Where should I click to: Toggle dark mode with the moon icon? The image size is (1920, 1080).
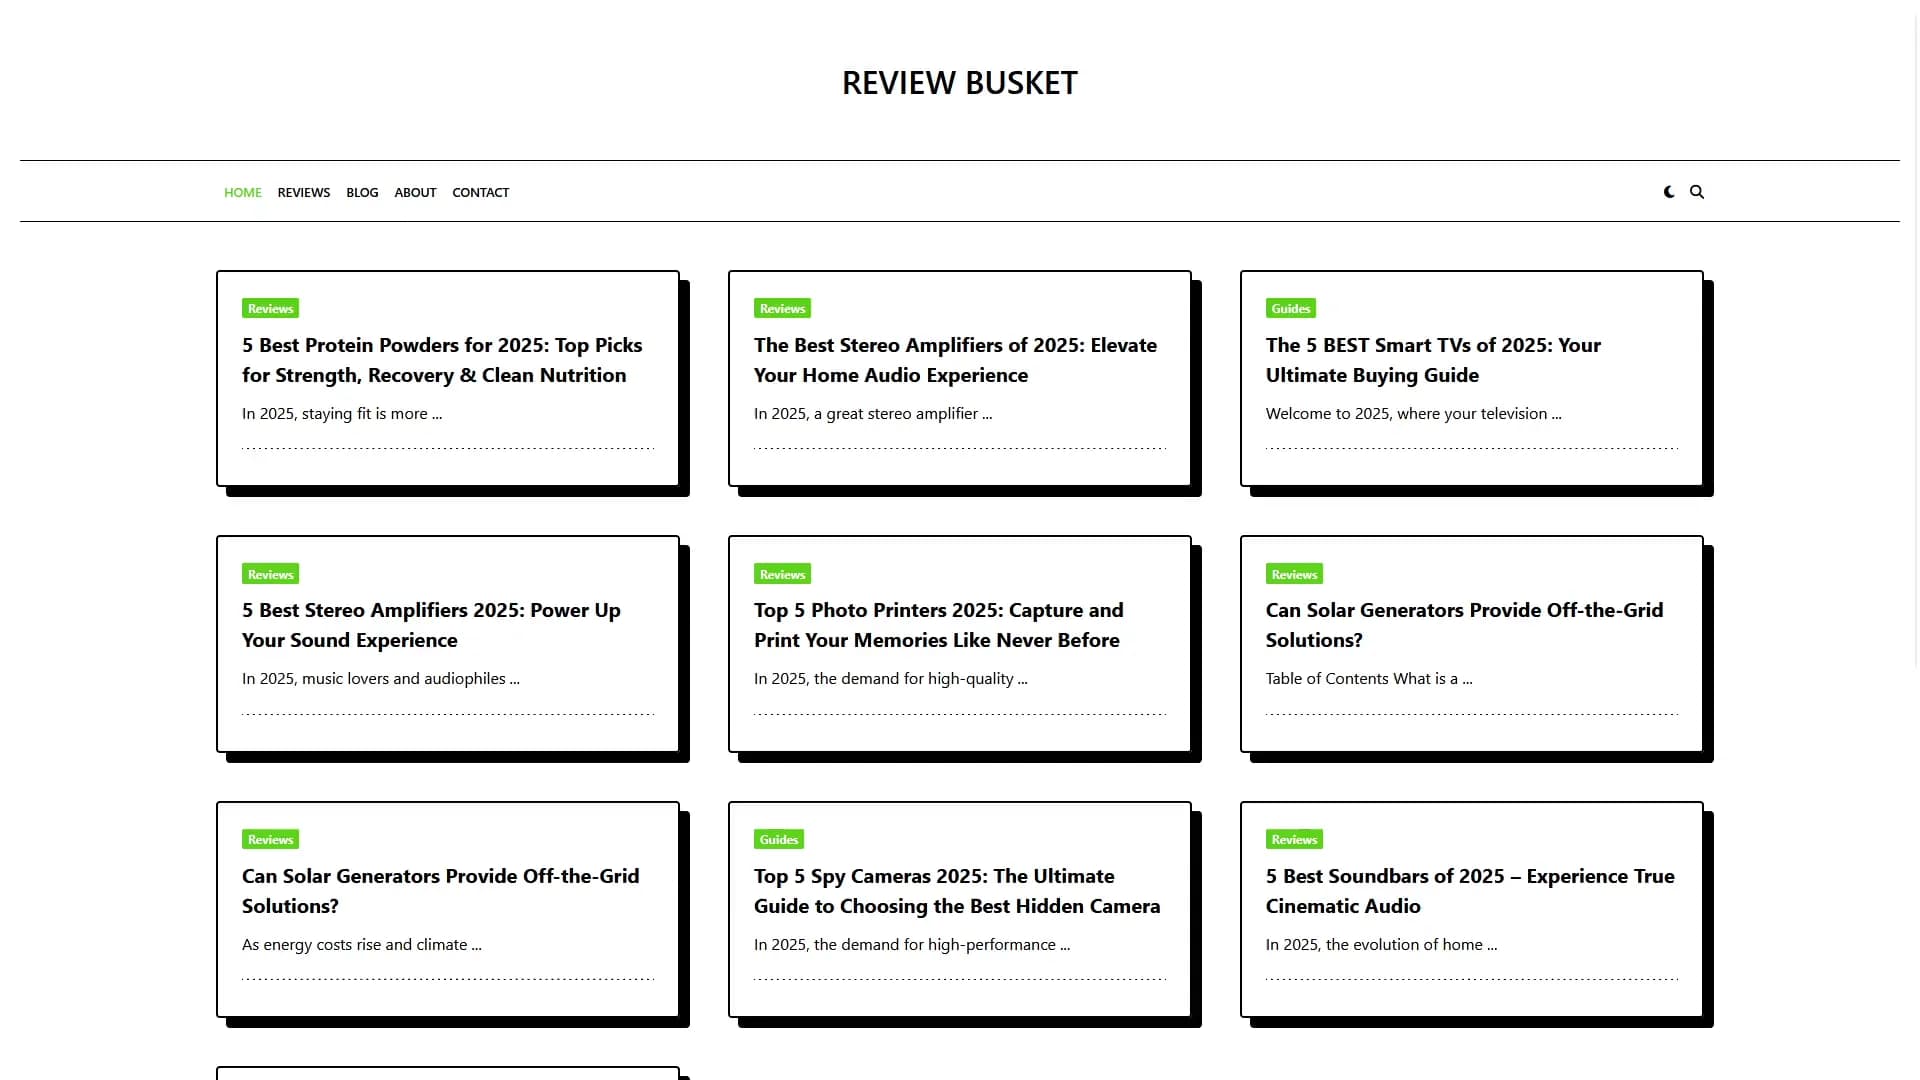[1669, 192]
